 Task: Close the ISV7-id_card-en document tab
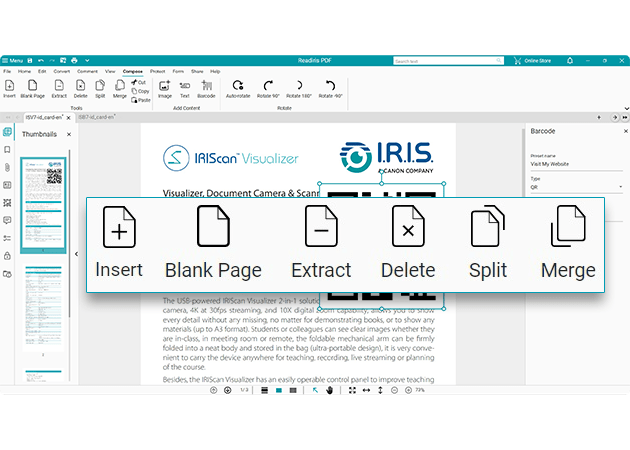(x=69, y=118)
